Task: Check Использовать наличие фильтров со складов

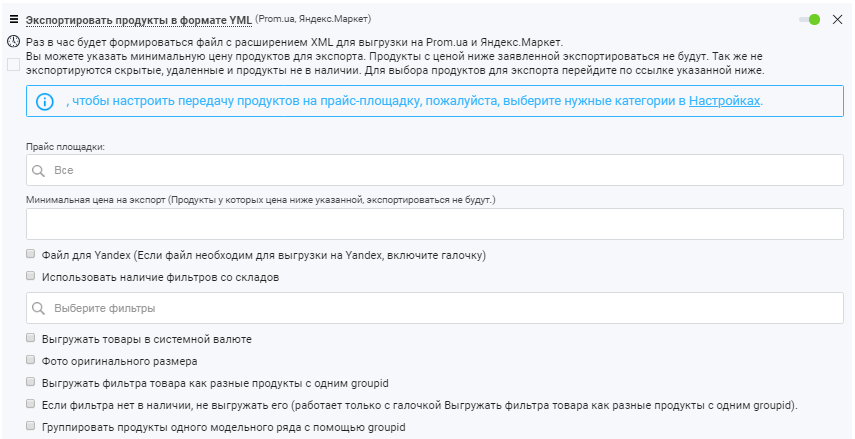Action: point(31,276)
